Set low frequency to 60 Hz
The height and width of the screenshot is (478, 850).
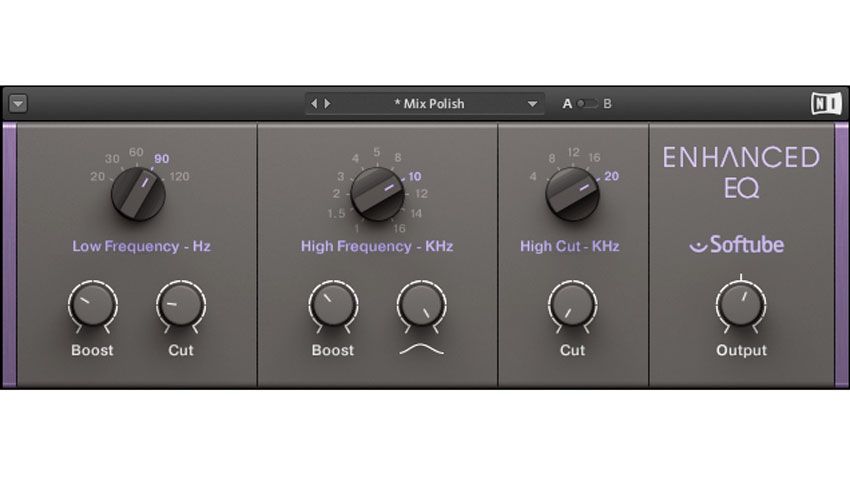tap(136, 152)
